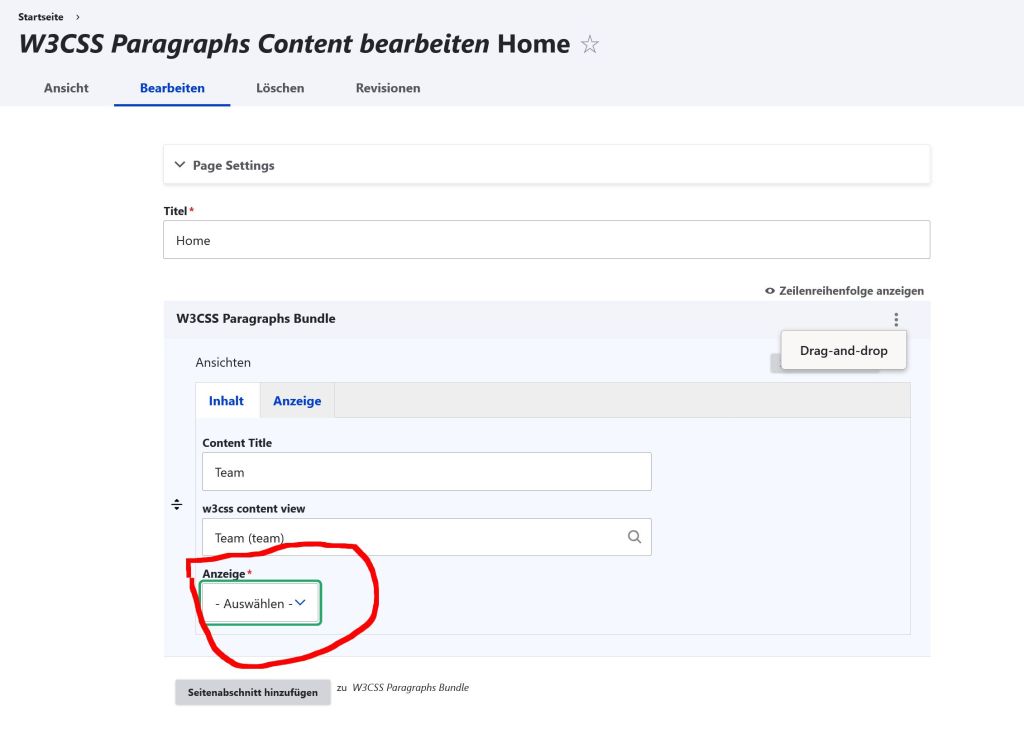The width and height of the screenshot is (1024, 734).
Task: Switch to the Ansicht tab
Action: pyautogui.click(x=66, y=88)
